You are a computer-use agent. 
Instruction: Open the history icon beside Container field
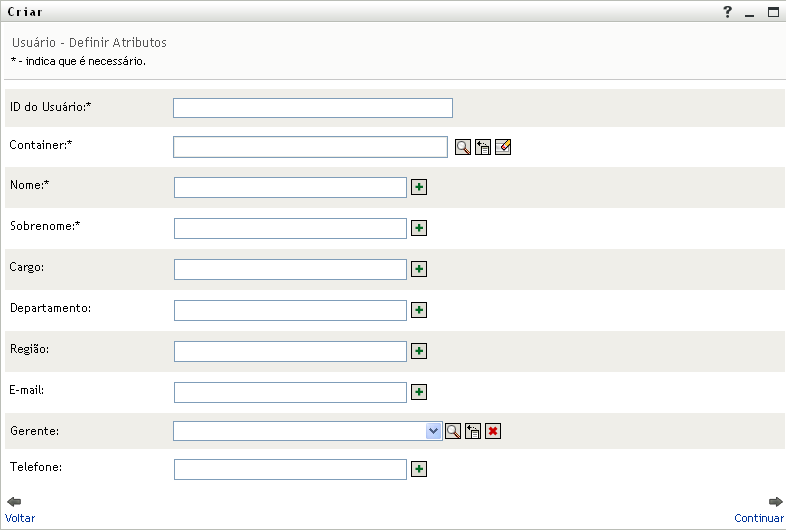[x=483, y=147]
